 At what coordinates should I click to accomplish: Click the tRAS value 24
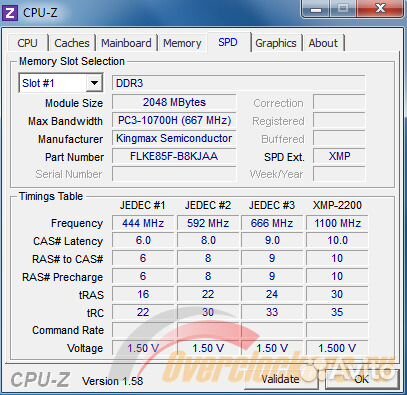pyautogui.click(x=272, y=294)
